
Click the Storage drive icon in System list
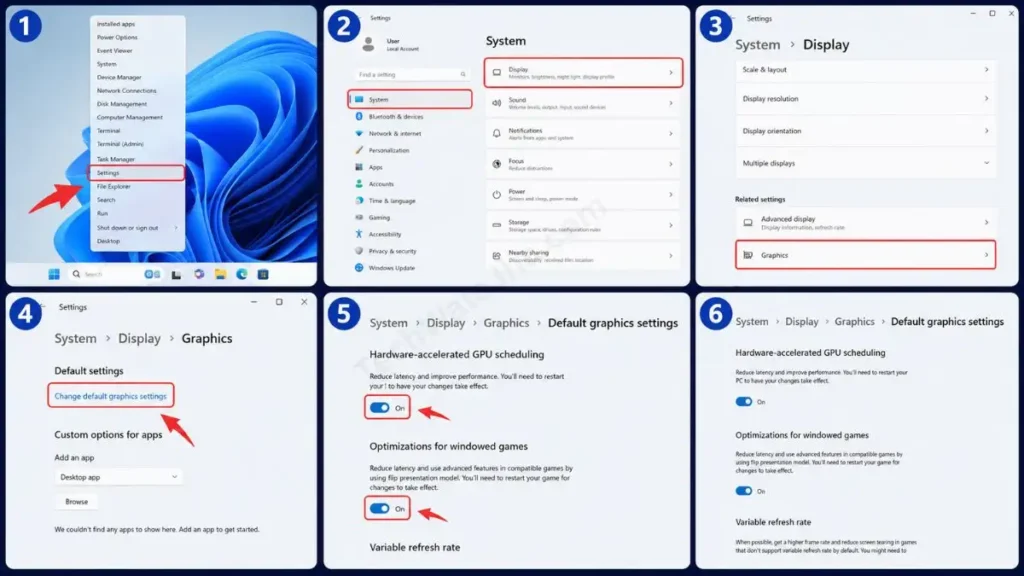pyautogui.click(x=496, y=225)
